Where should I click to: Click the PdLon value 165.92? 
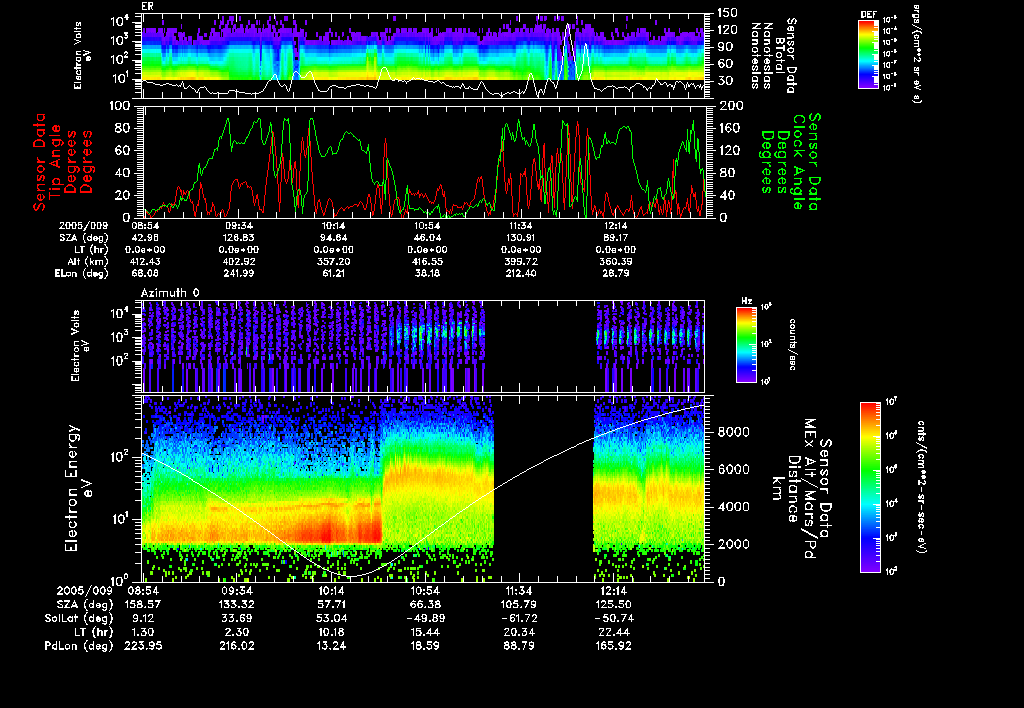[x=613, y=646]
